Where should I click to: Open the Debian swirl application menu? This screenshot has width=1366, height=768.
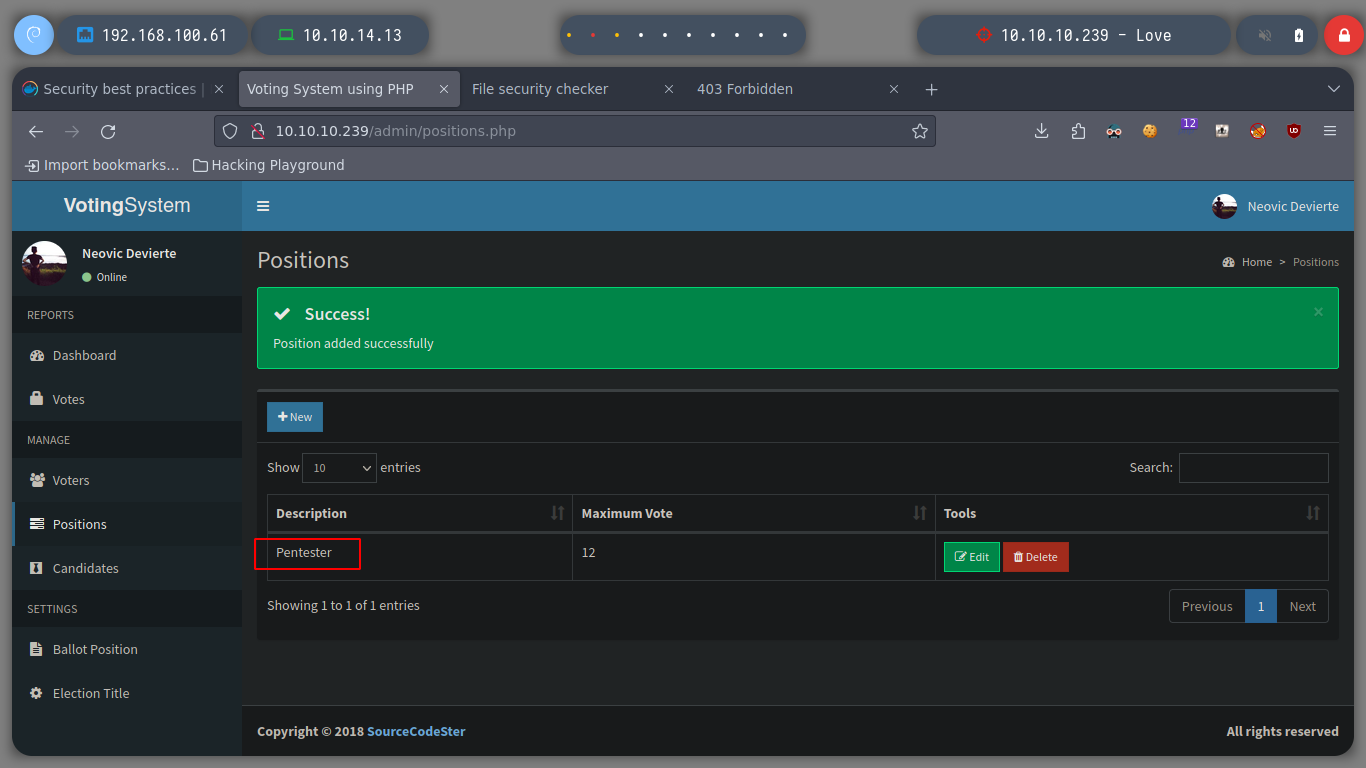(x=33, y=35)
